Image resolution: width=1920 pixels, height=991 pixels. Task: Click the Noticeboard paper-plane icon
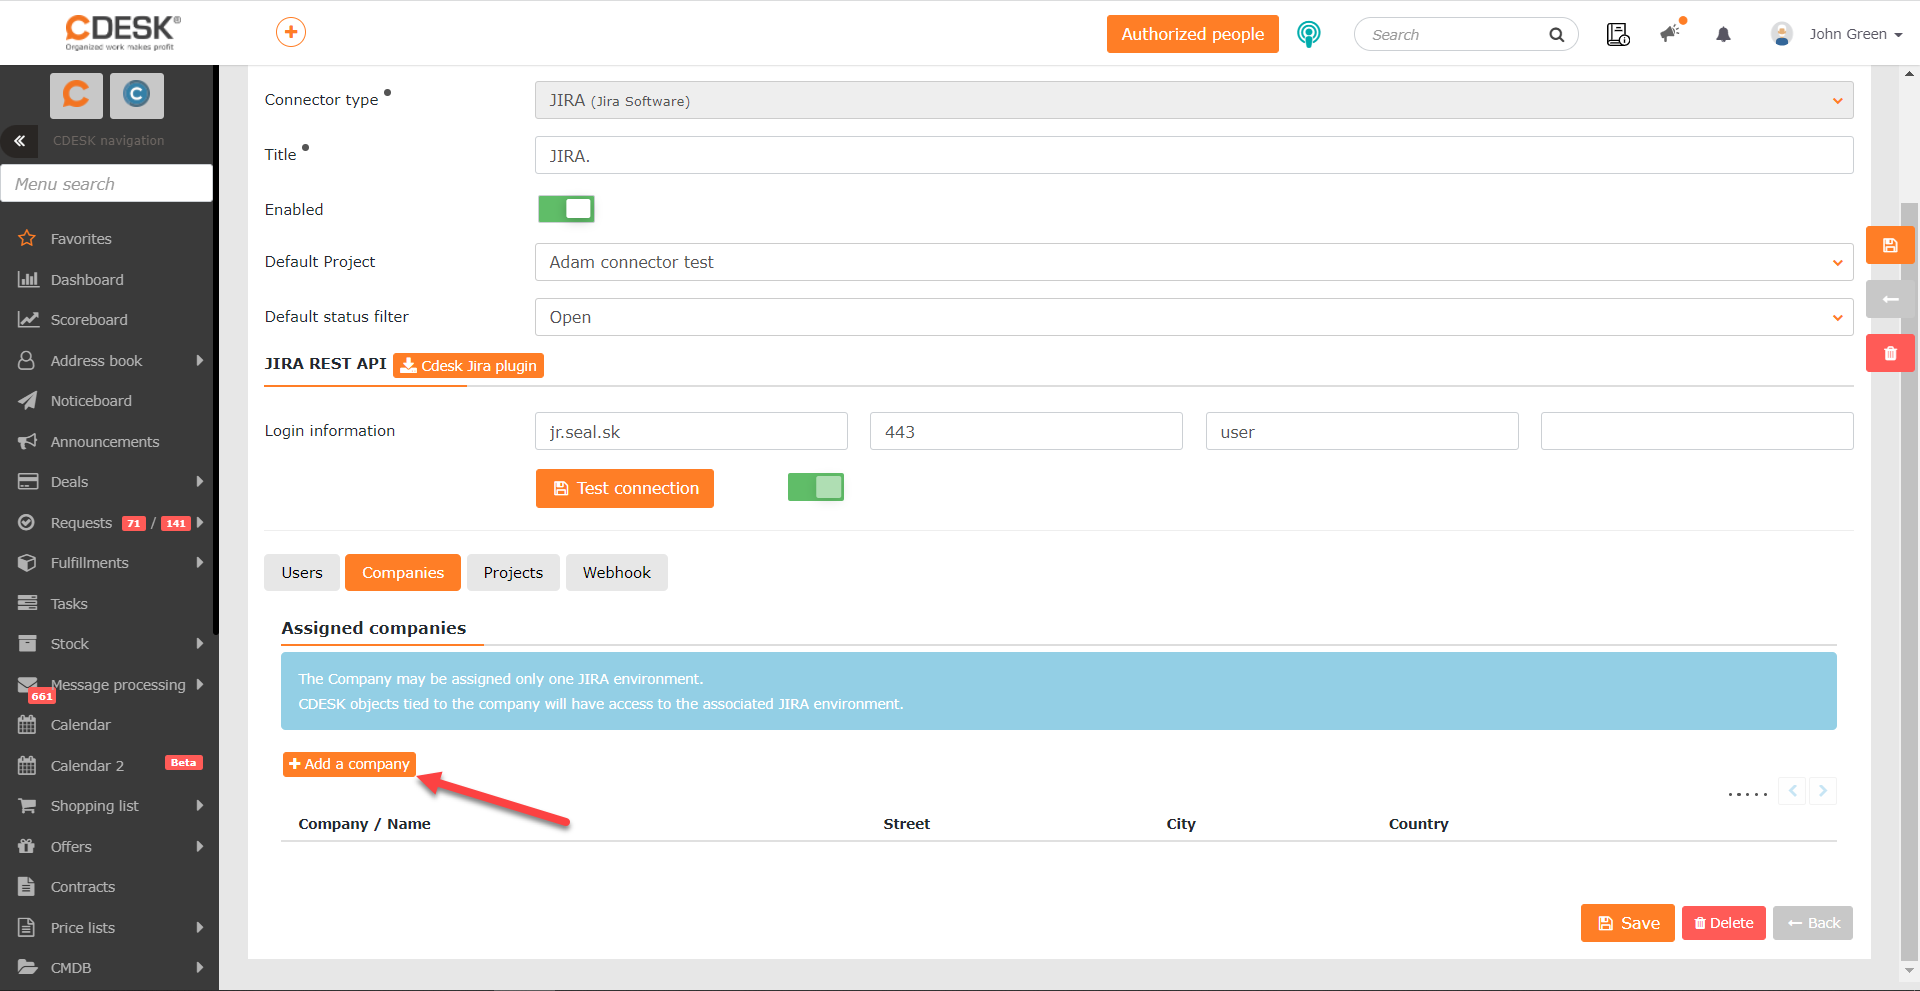coord(27,401)
